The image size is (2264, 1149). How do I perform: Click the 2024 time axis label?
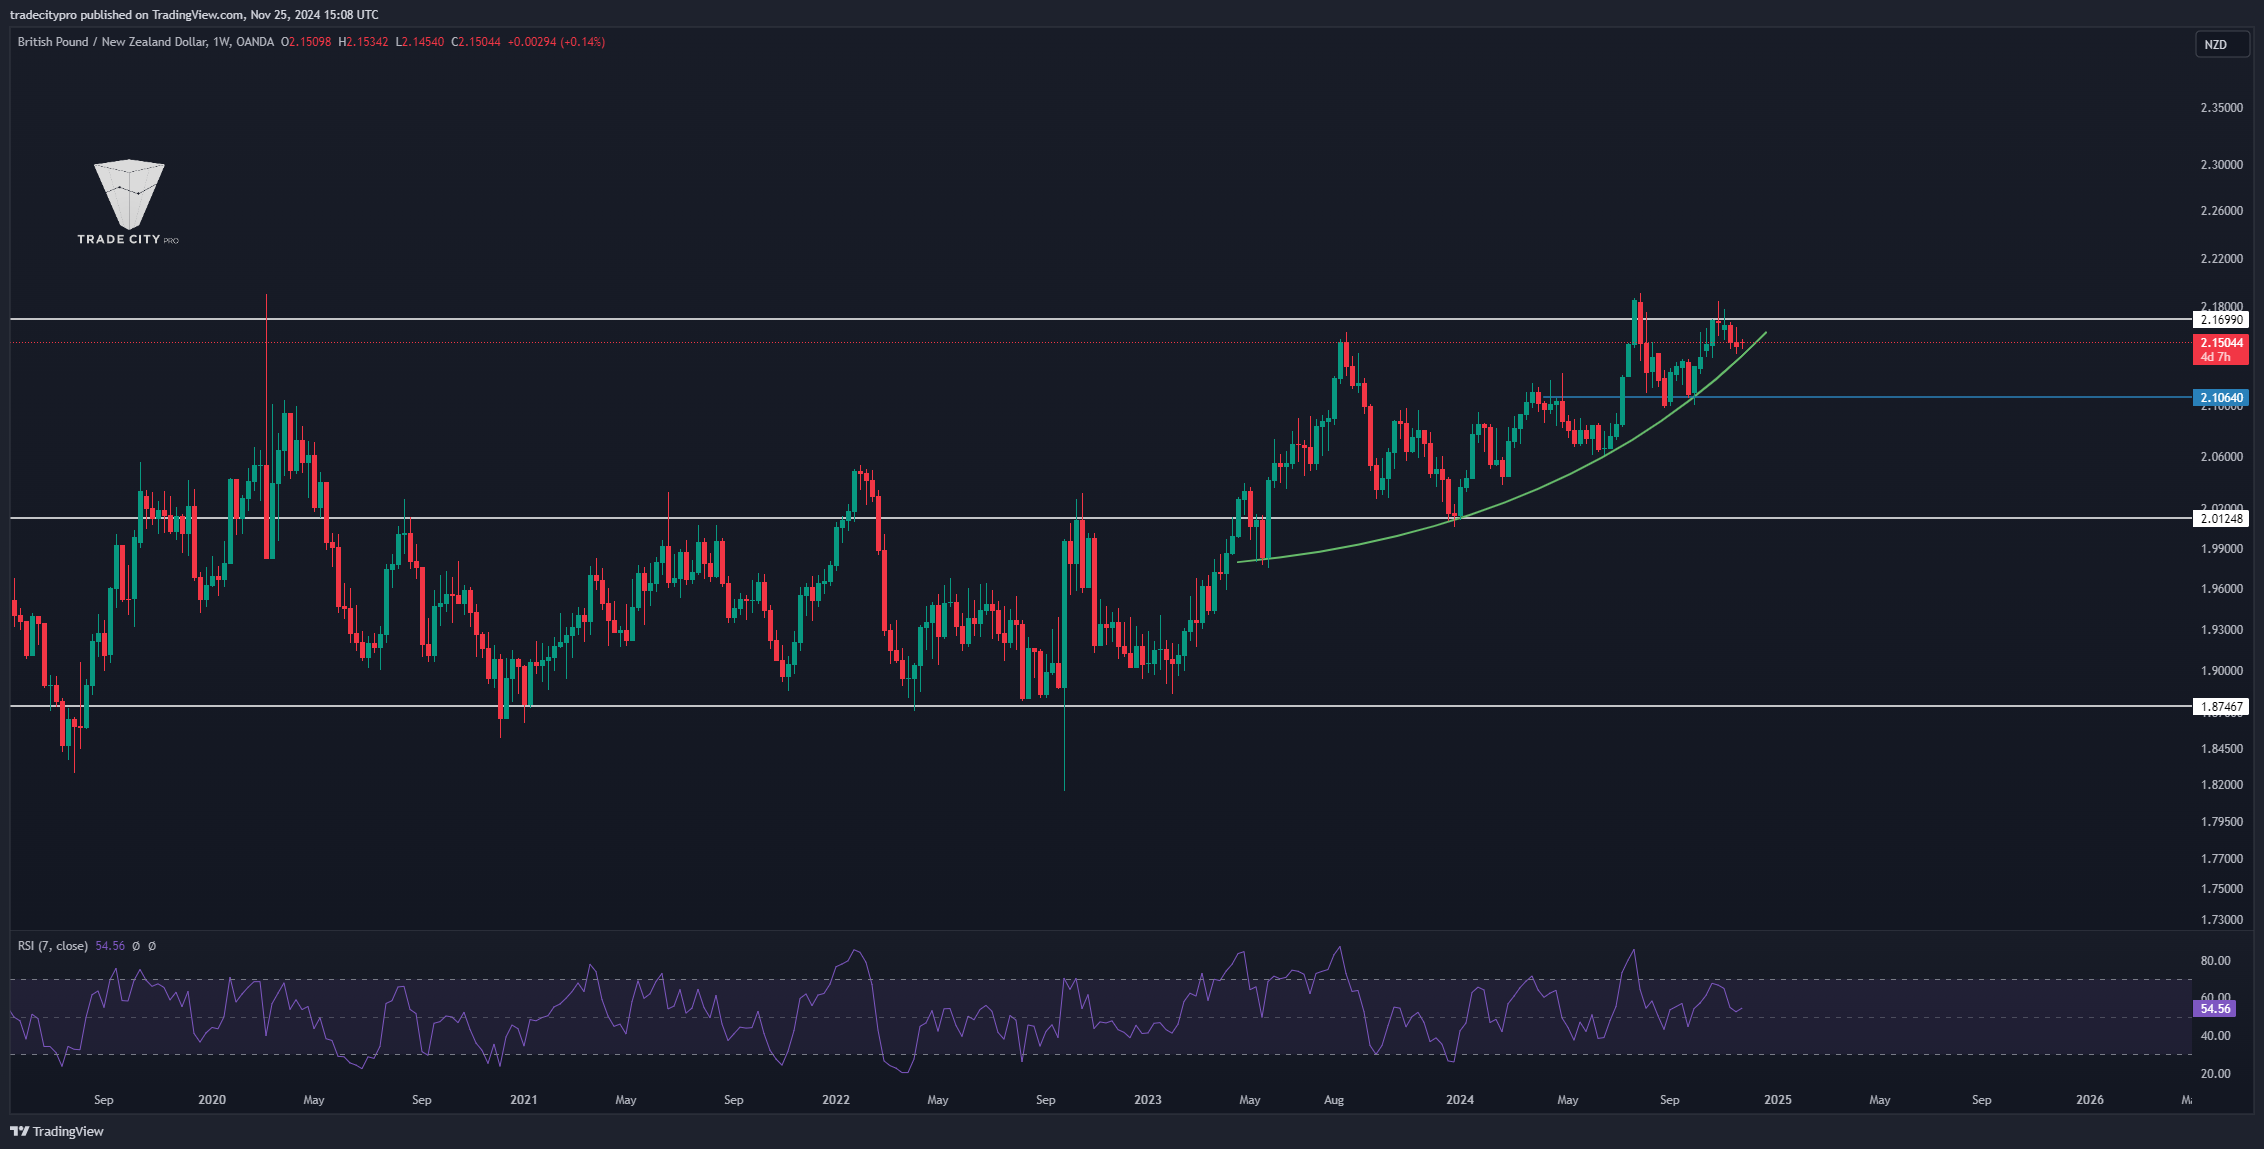tap(1460, 1100)
